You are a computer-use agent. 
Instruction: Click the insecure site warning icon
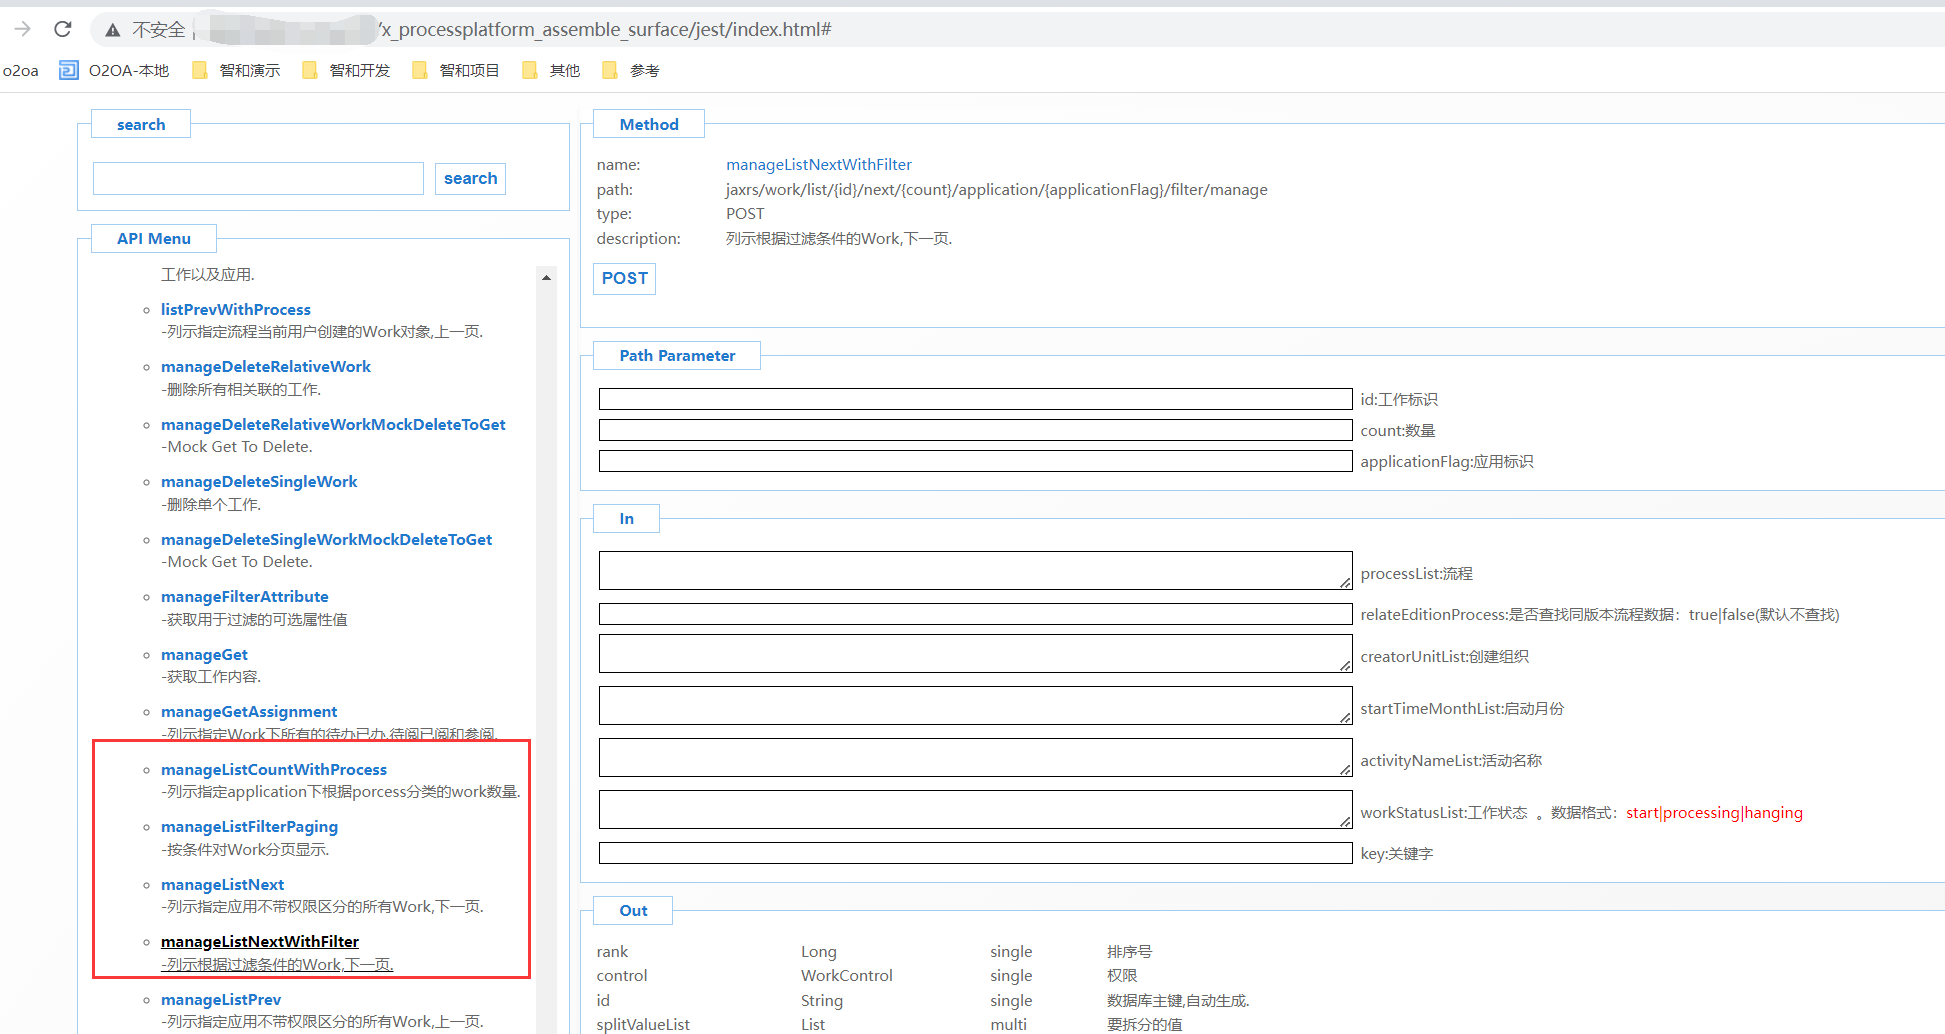click(x=113, y=30)
